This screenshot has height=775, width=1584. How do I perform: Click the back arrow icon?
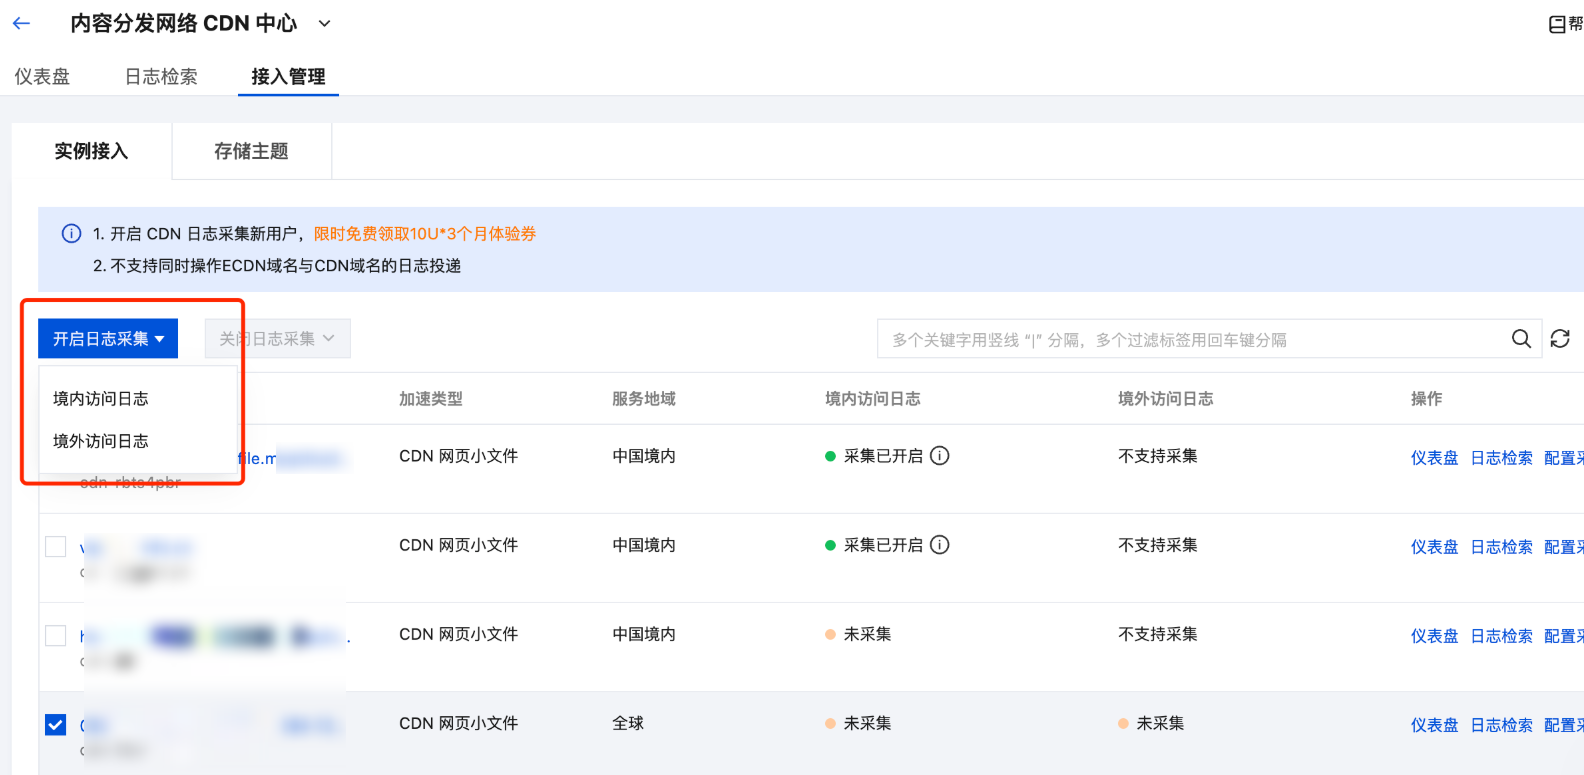[x=21, y=23]
